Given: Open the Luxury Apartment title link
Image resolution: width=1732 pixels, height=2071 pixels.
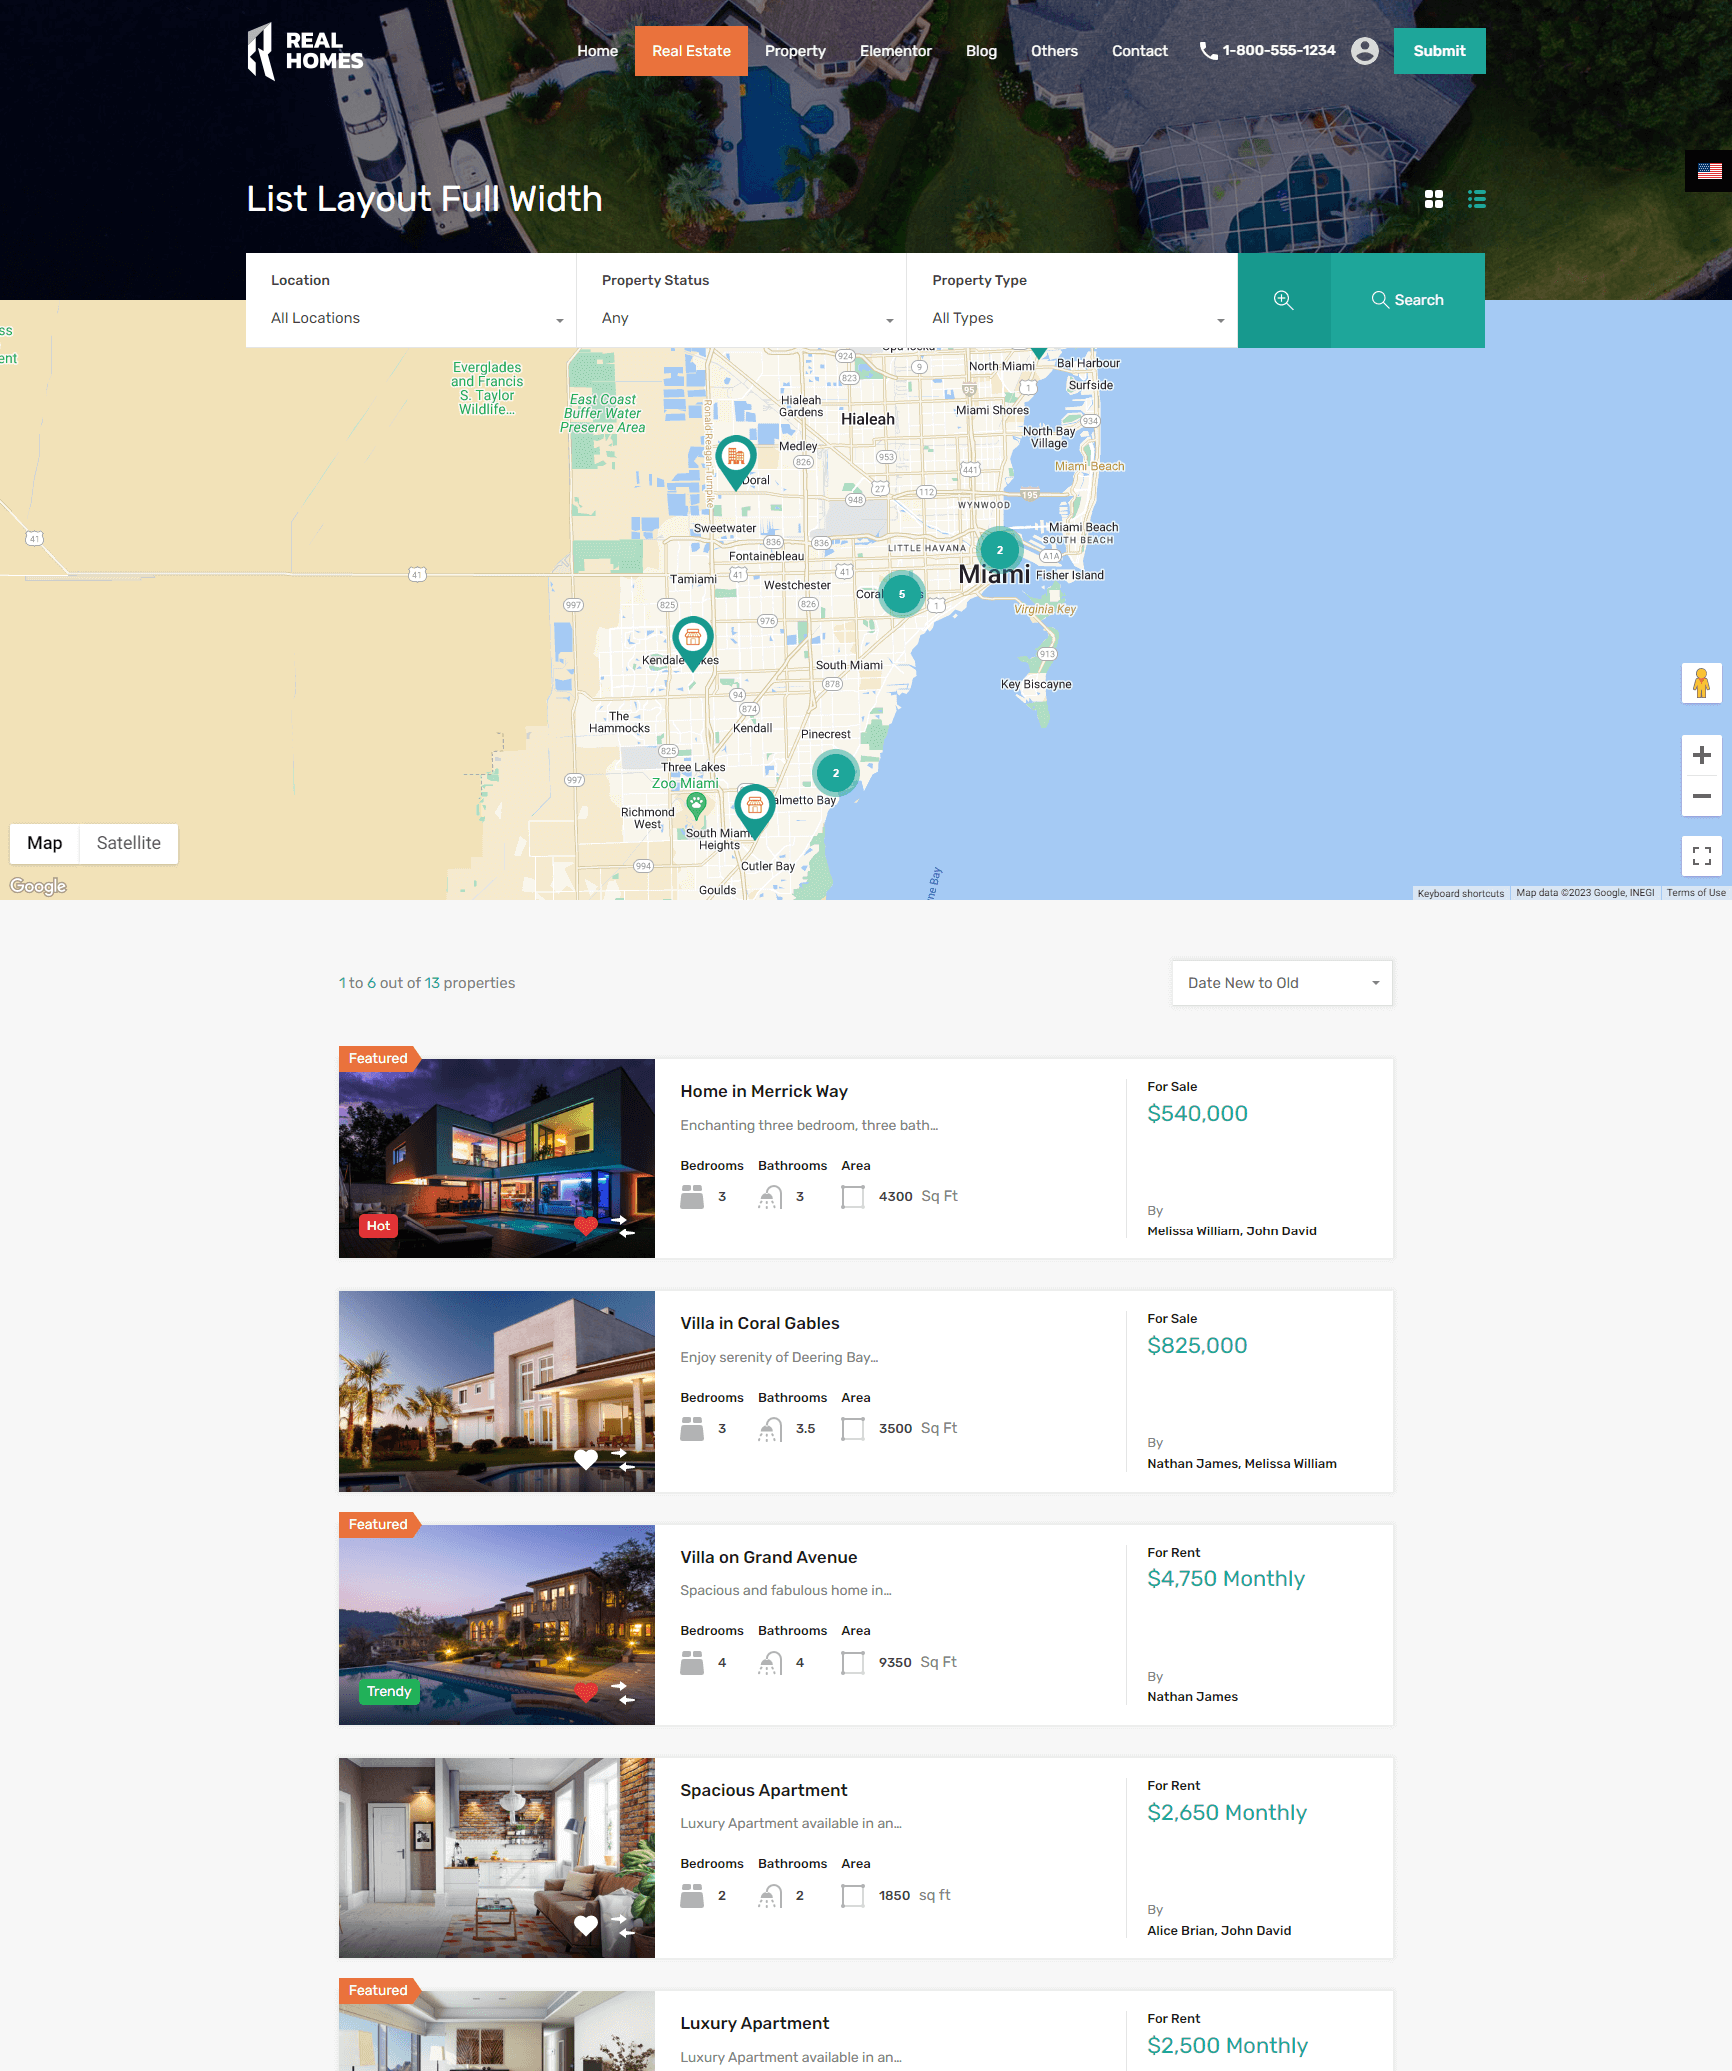Looking at the screenshot, I should pyautogui.click(x=755, y=2023).
